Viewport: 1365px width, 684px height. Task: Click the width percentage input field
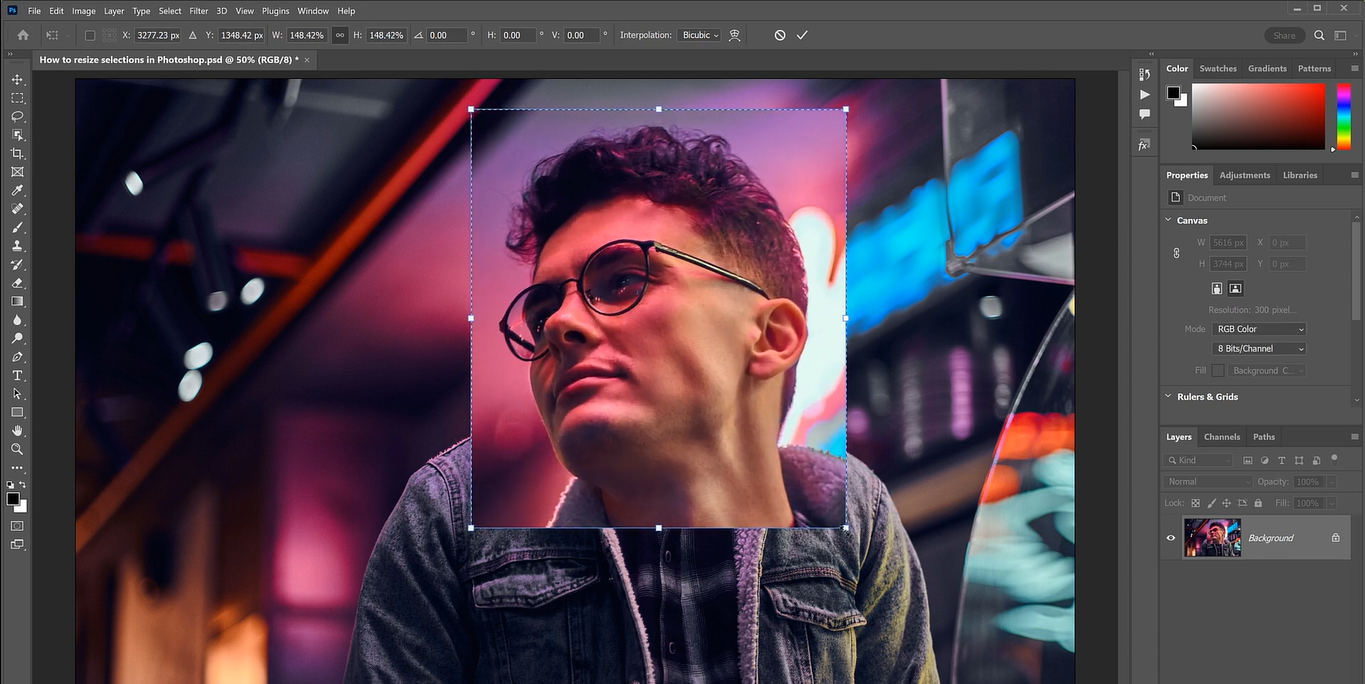tap(307, 35)
